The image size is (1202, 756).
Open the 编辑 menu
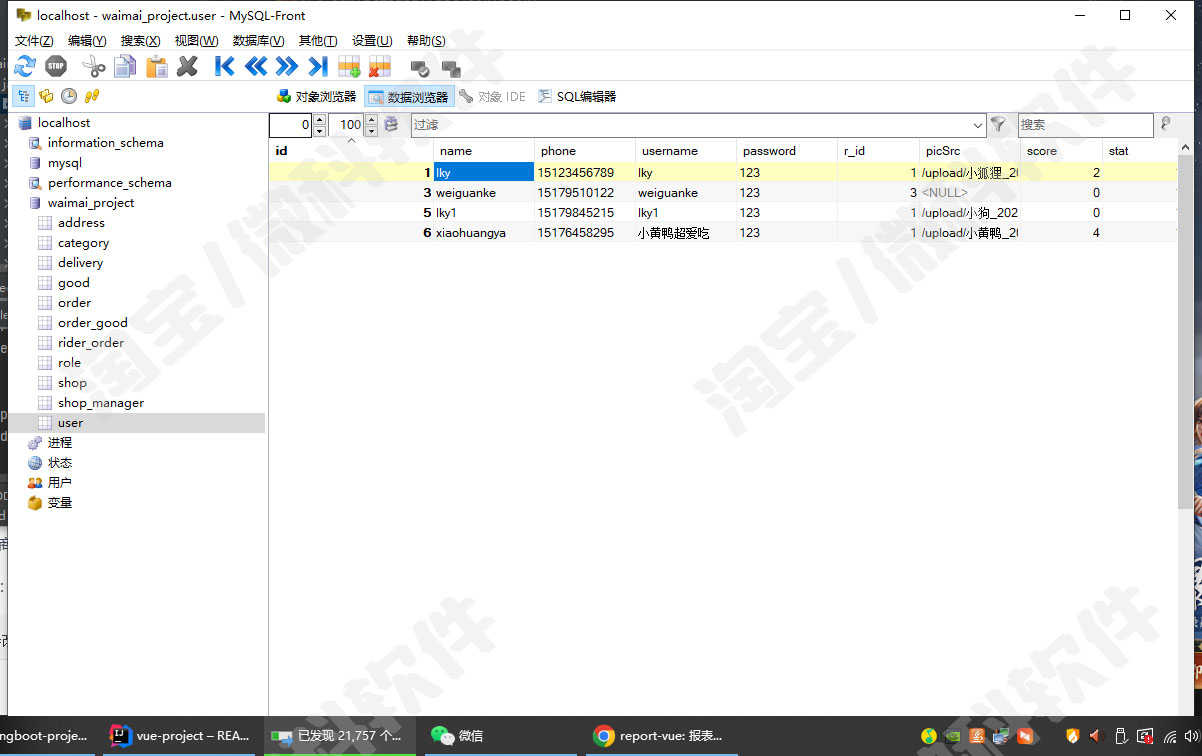click(x=87, y=40)
